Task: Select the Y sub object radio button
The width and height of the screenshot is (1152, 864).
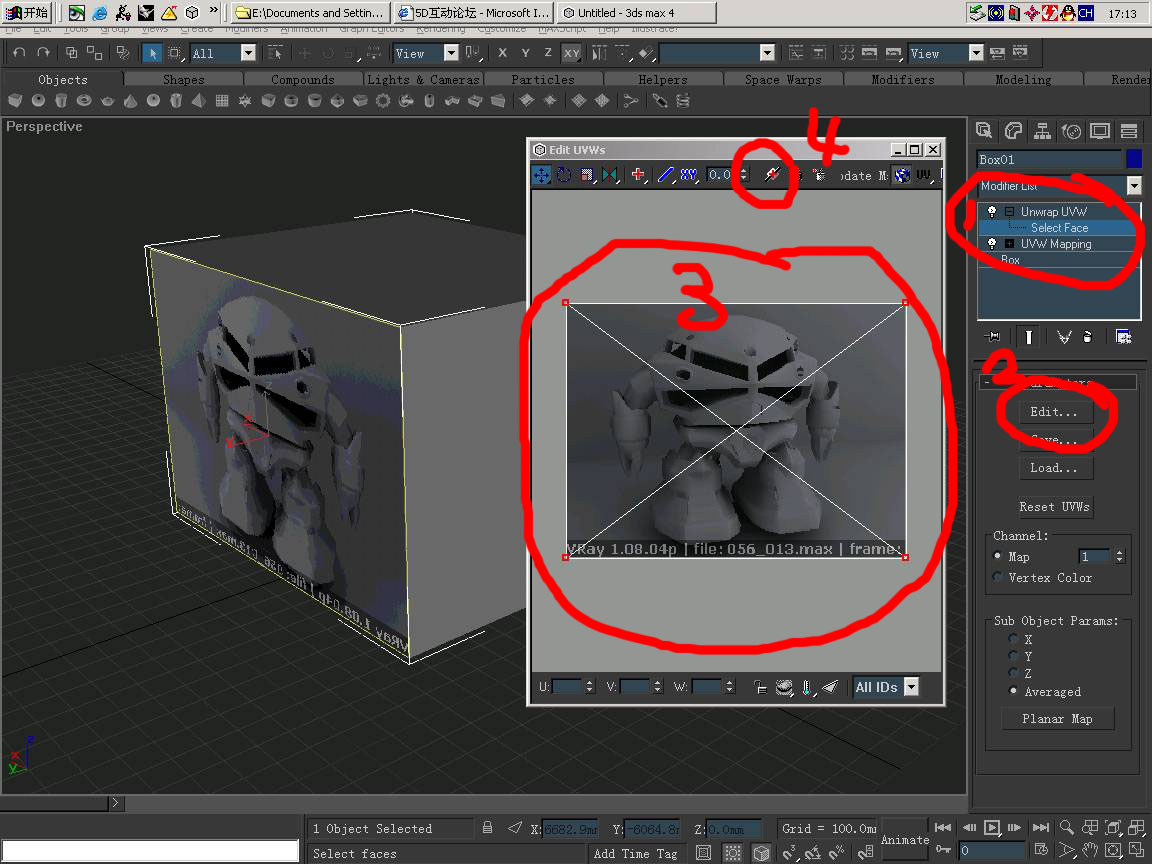Action: [1014, 655]
